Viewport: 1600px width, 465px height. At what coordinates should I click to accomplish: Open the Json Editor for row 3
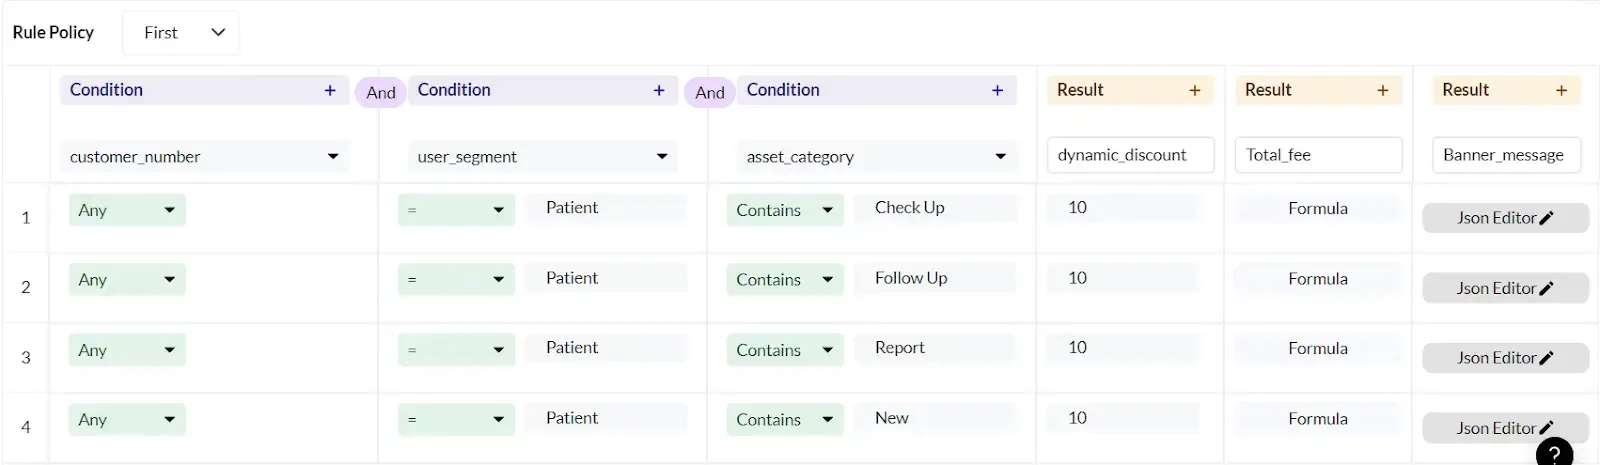[x=1505, y=358]
